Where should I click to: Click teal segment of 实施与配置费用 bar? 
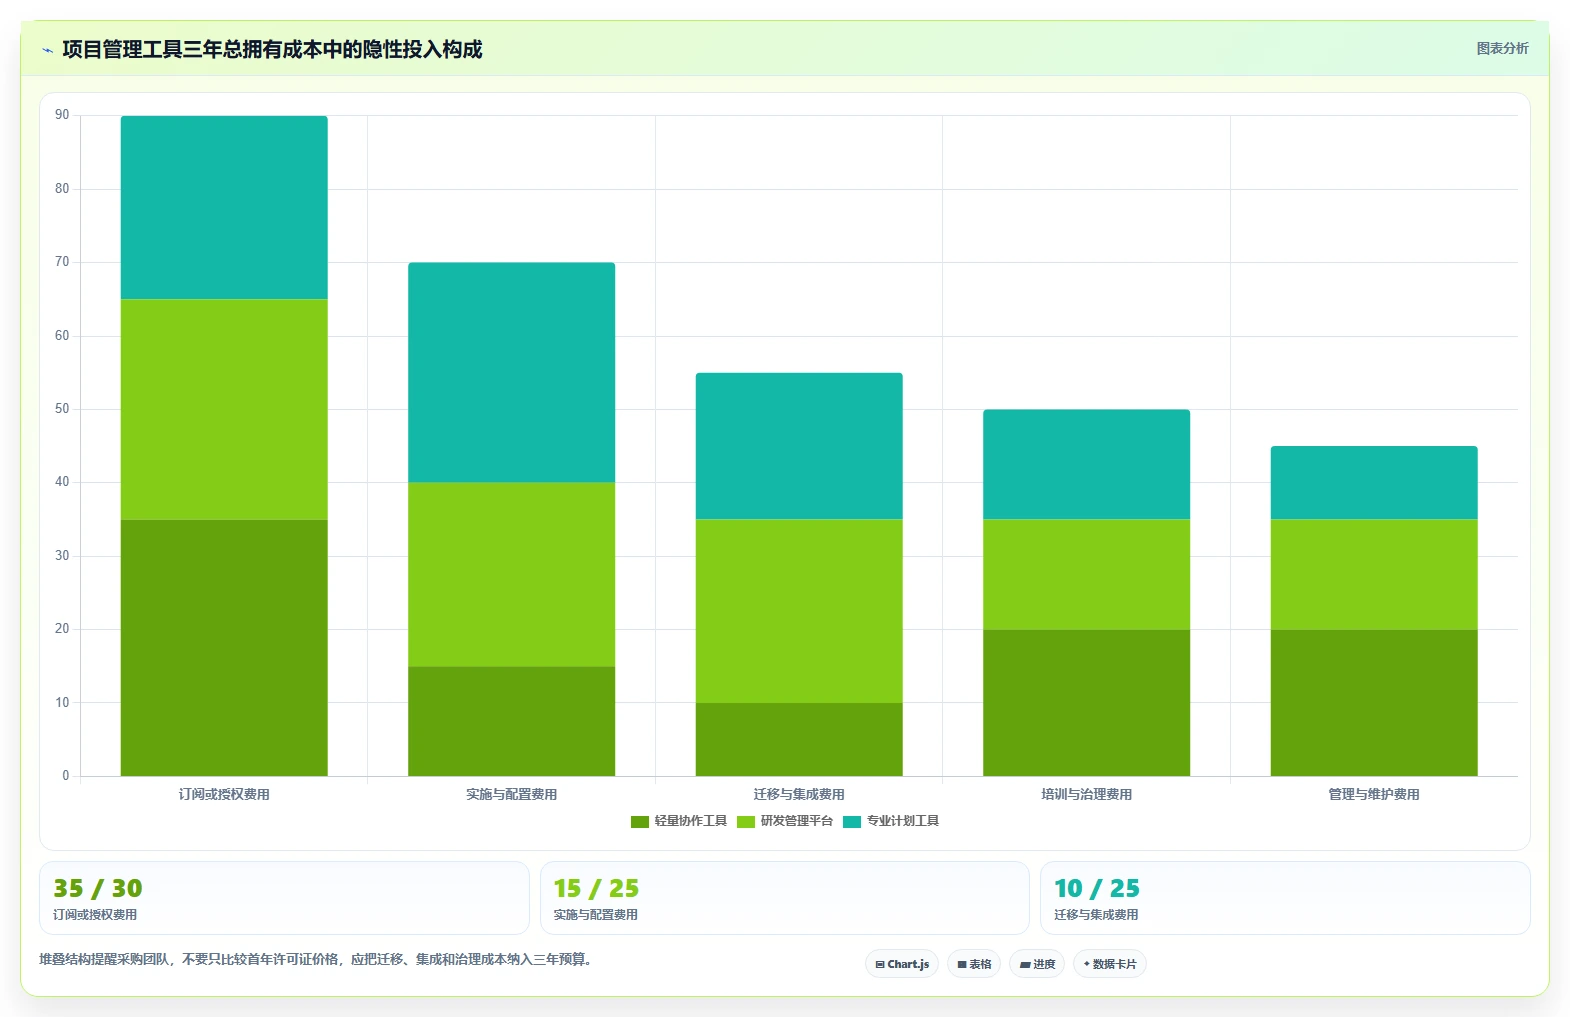[x=511, y=373]
